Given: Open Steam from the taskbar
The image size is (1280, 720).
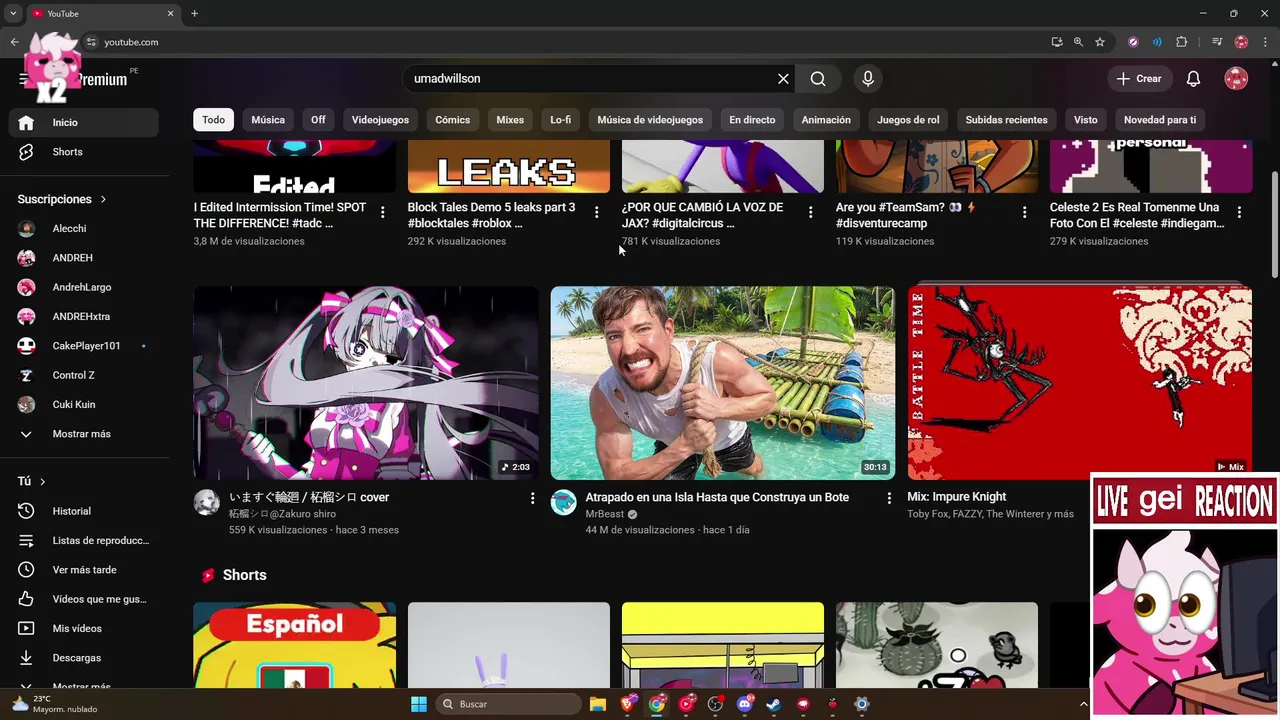Looking at the screenshot, I should tap(773, 704).
